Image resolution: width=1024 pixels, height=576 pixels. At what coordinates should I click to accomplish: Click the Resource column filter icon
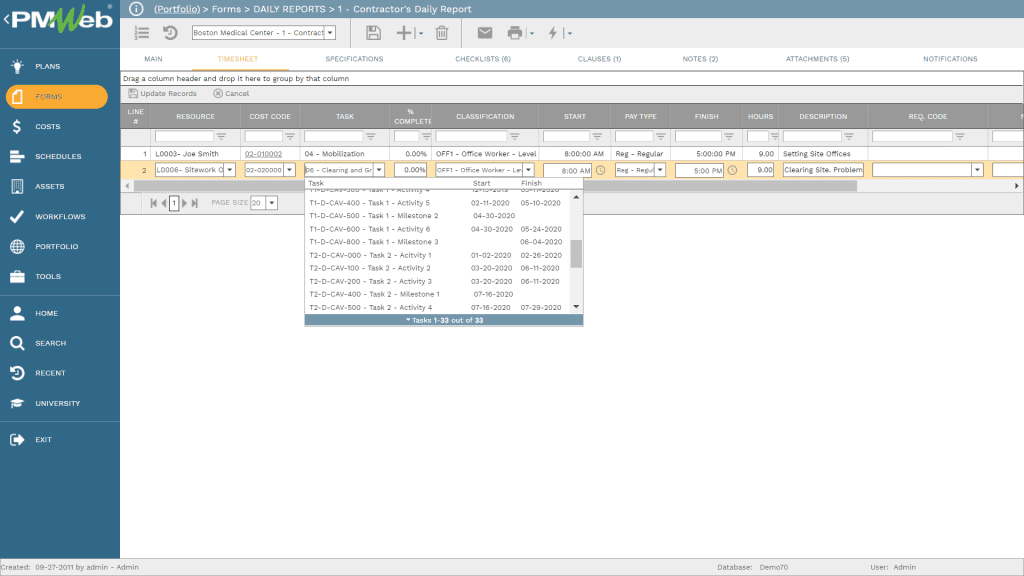click(x=221, y=136)
